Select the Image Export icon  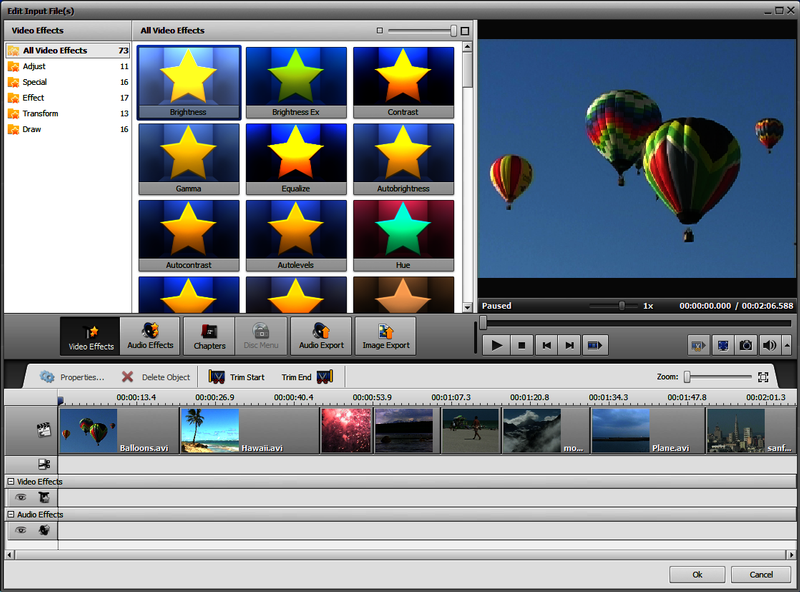[385, 335]
